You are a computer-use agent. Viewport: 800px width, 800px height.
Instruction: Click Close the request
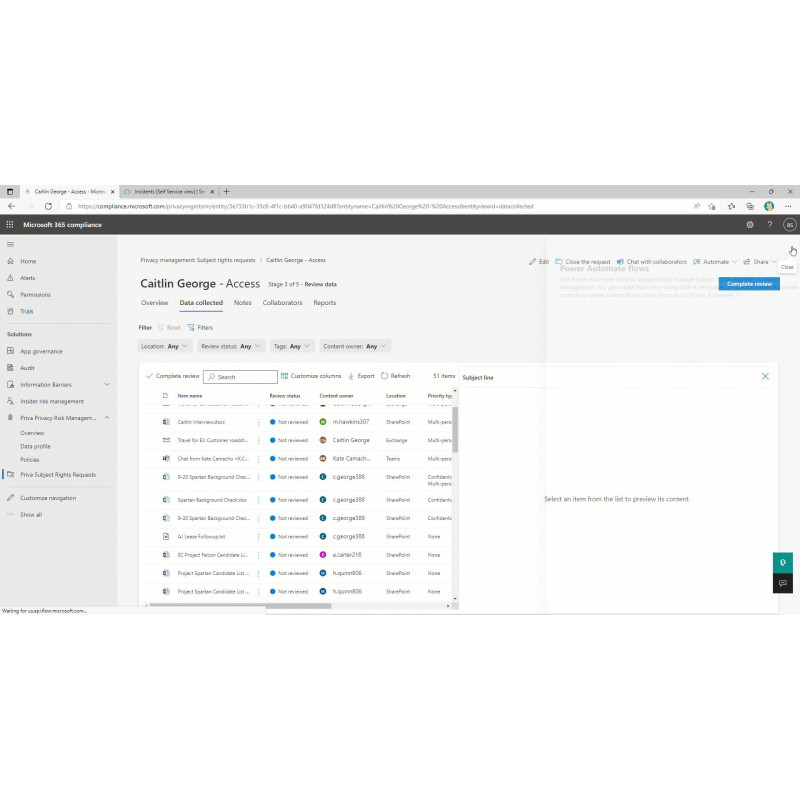[583, 262]
